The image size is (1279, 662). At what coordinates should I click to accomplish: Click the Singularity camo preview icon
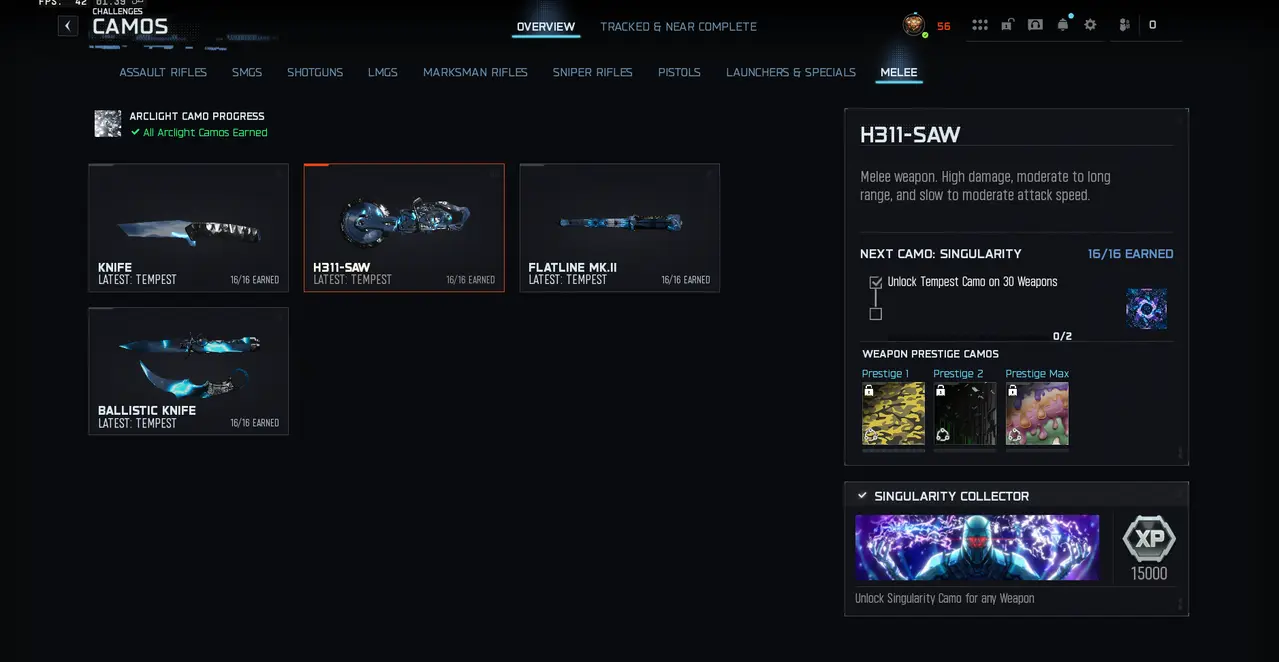coord(1146,309)
